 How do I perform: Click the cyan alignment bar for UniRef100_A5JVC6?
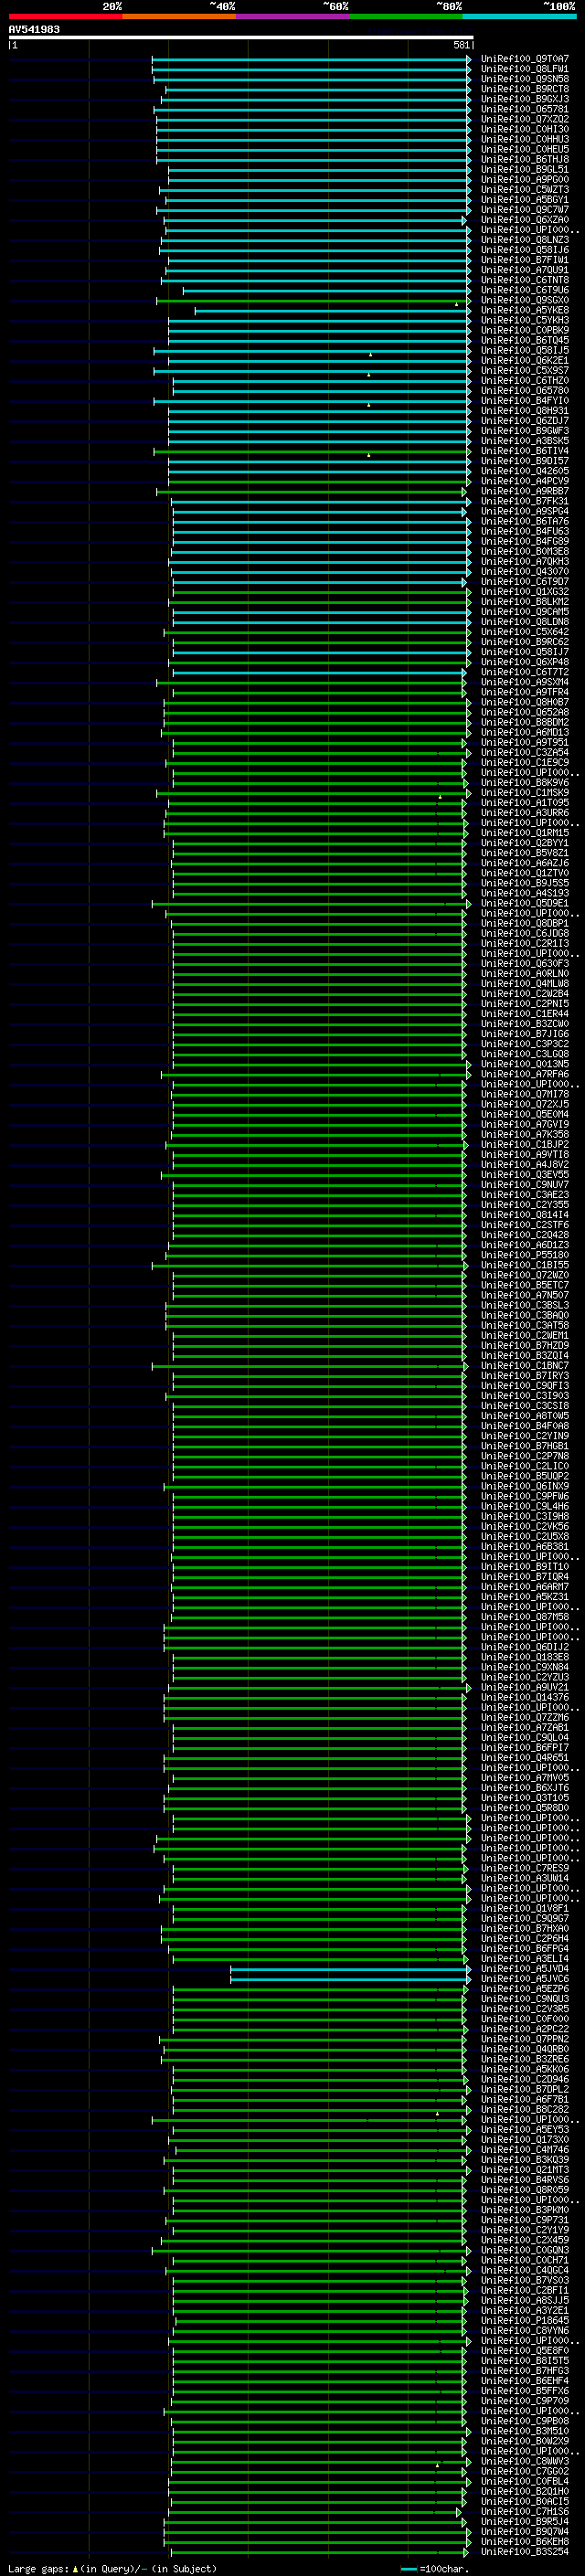[350, 1978]
